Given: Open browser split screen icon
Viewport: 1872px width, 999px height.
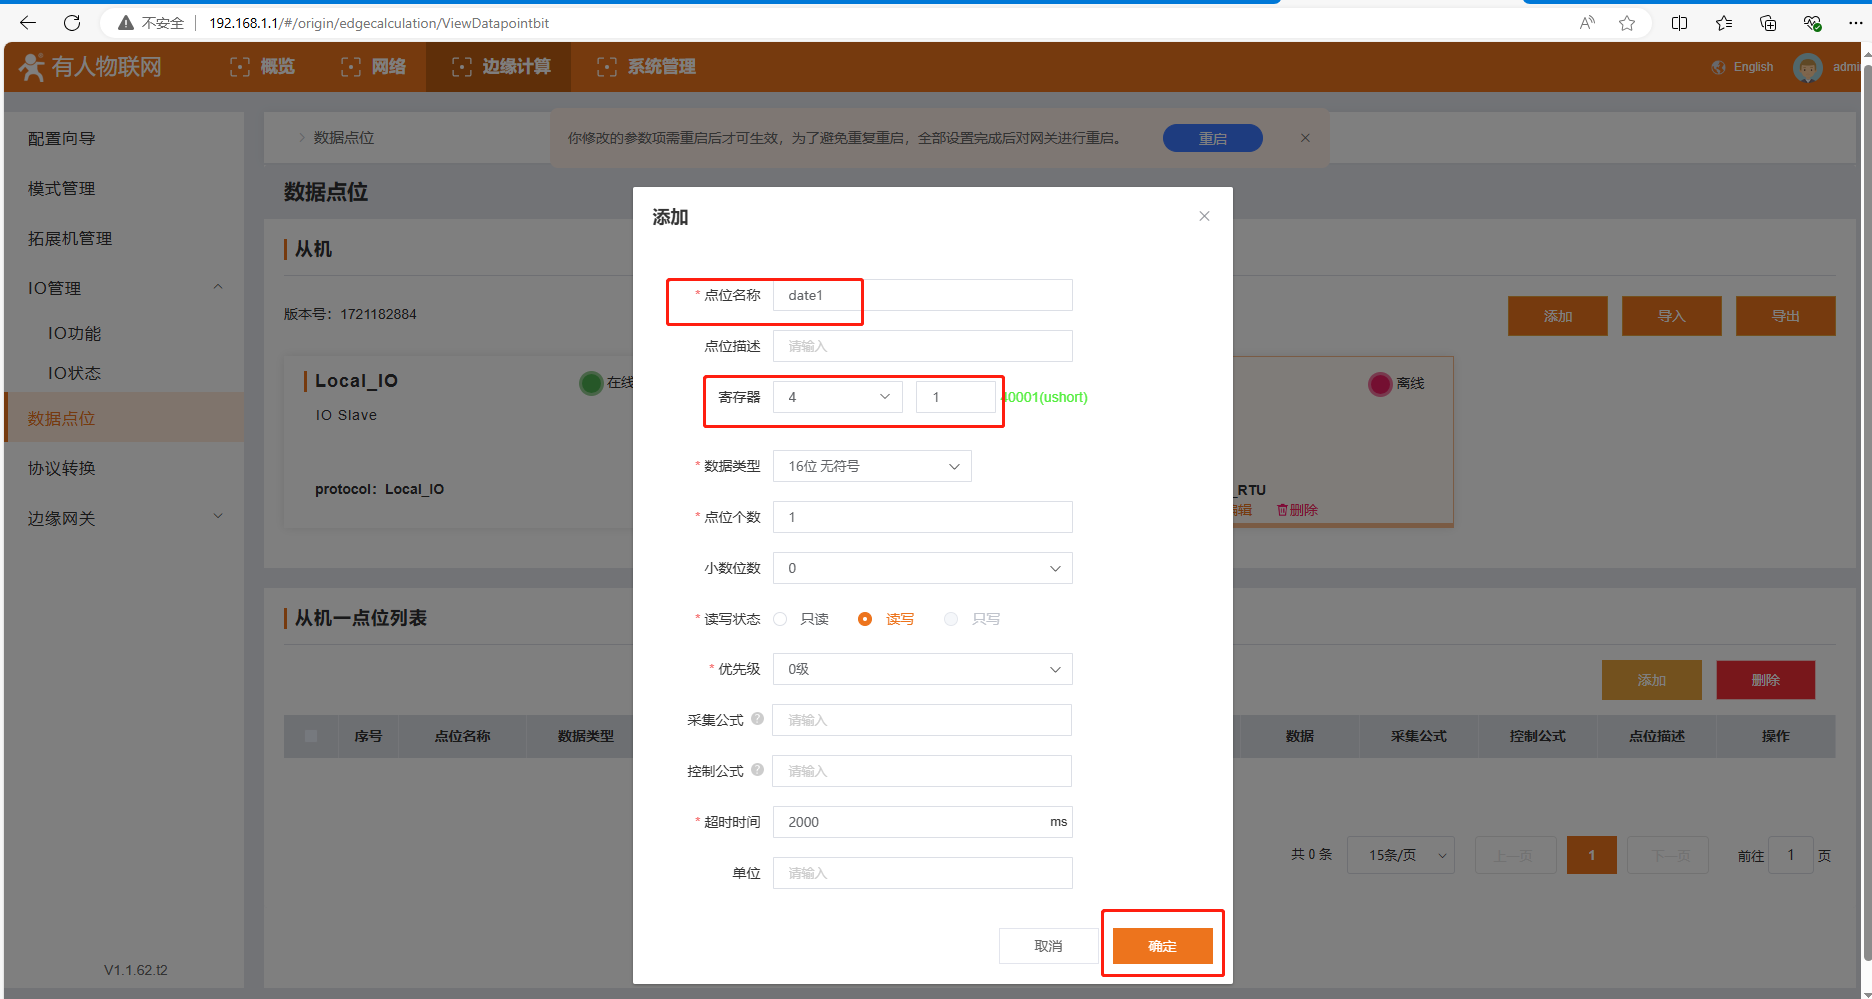Looking at the screenshot, I should pyautogui.click(x=1680, y=23).
